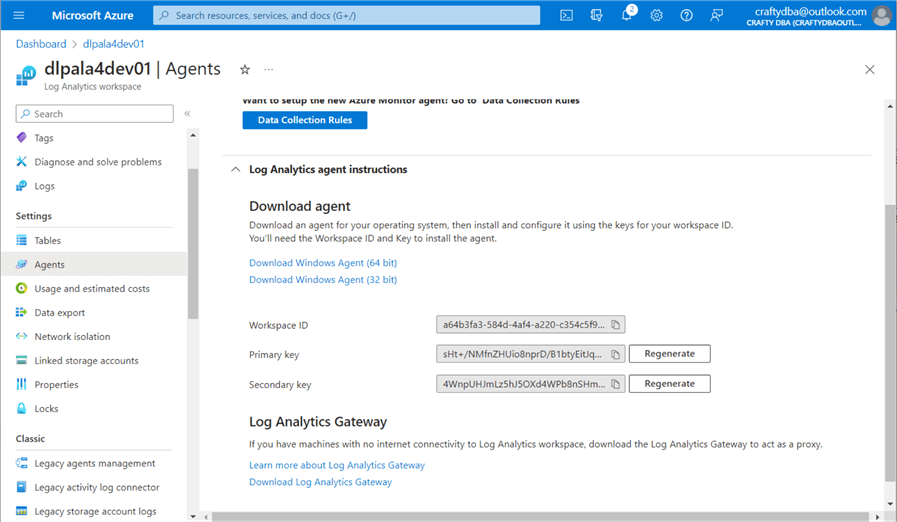Open Legacy storage account logs
This screenshot has width=897, height=522.
pos(94,511)
